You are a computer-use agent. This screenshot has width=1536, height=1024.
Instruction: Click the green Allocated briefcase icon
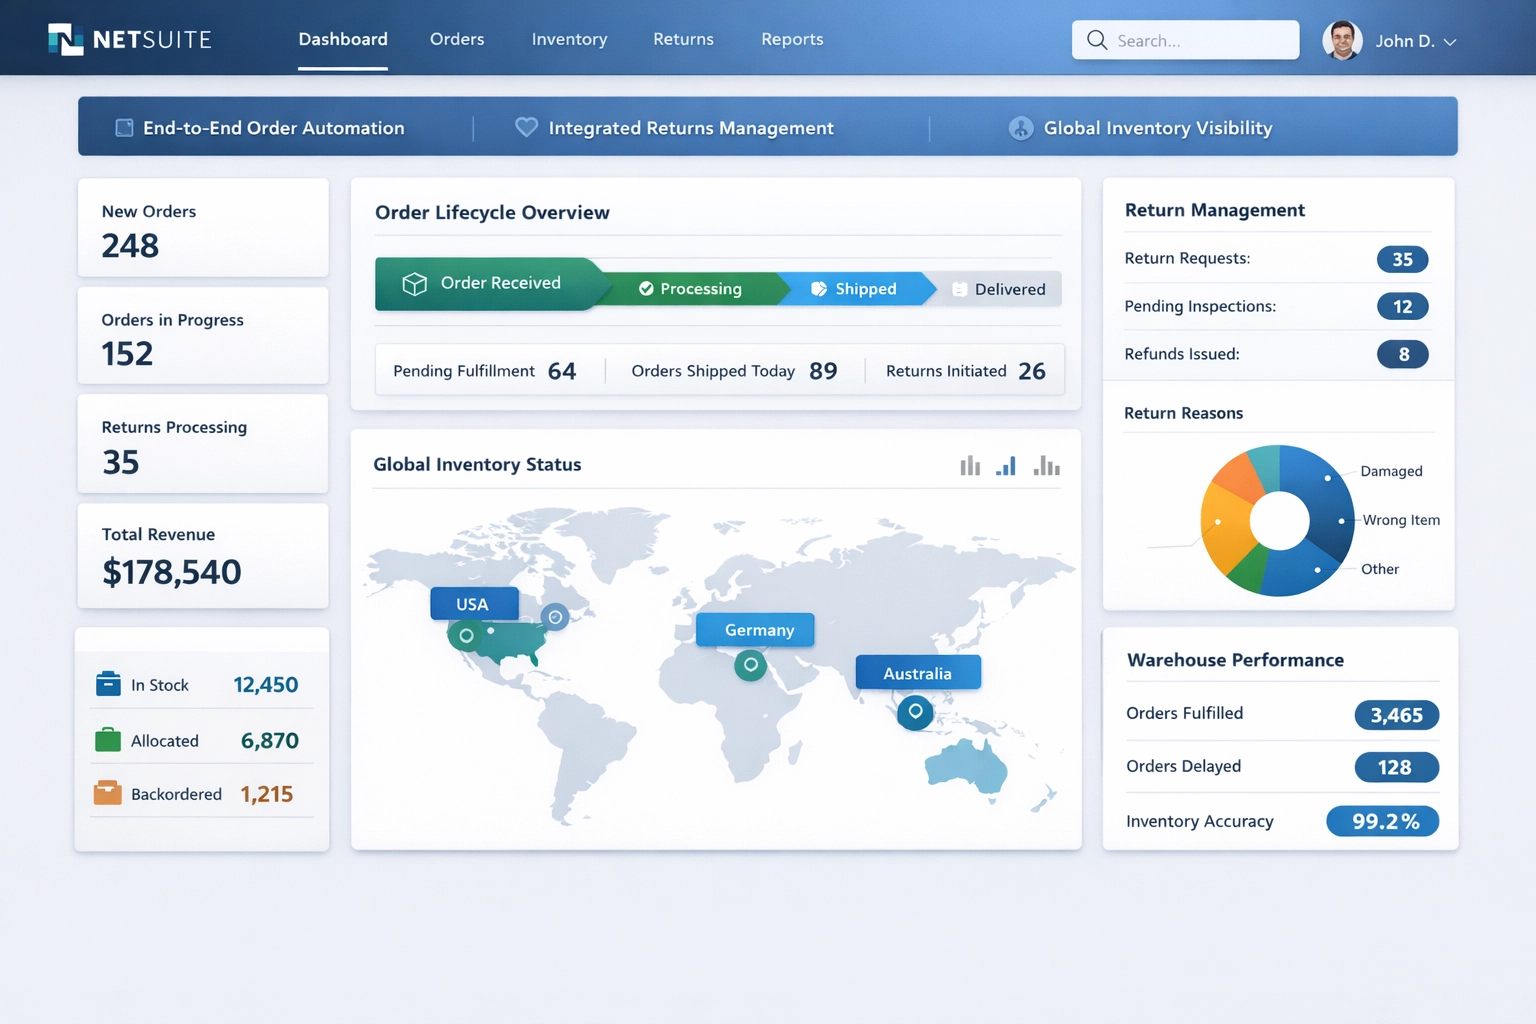point(108,740)
